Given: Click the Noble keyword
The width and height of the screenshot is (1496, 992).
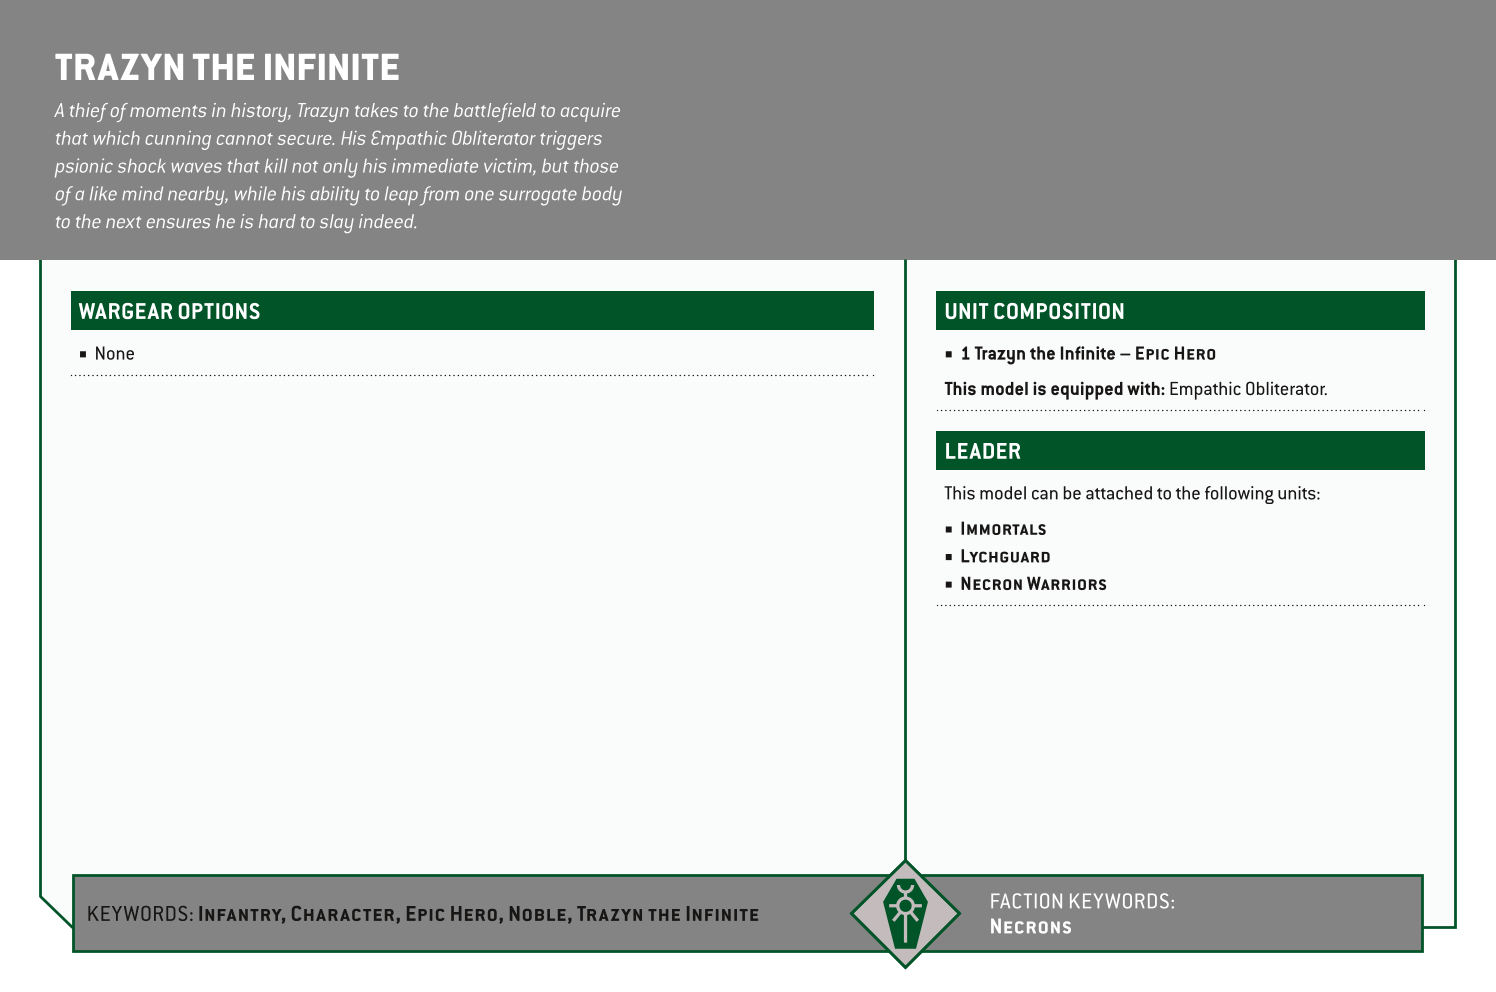Looking at the screenshot, I should 538,914.
